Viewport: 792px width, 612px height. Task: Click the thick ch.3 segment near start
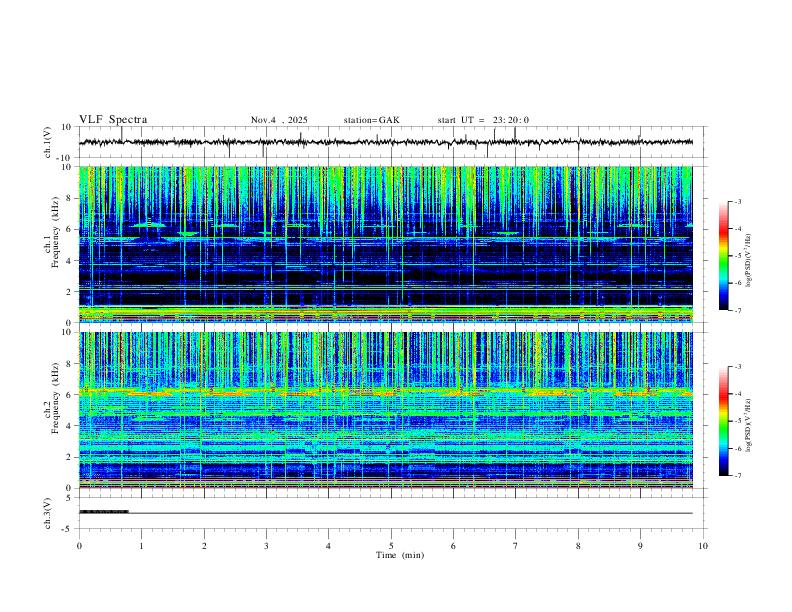tap(104, 512)
